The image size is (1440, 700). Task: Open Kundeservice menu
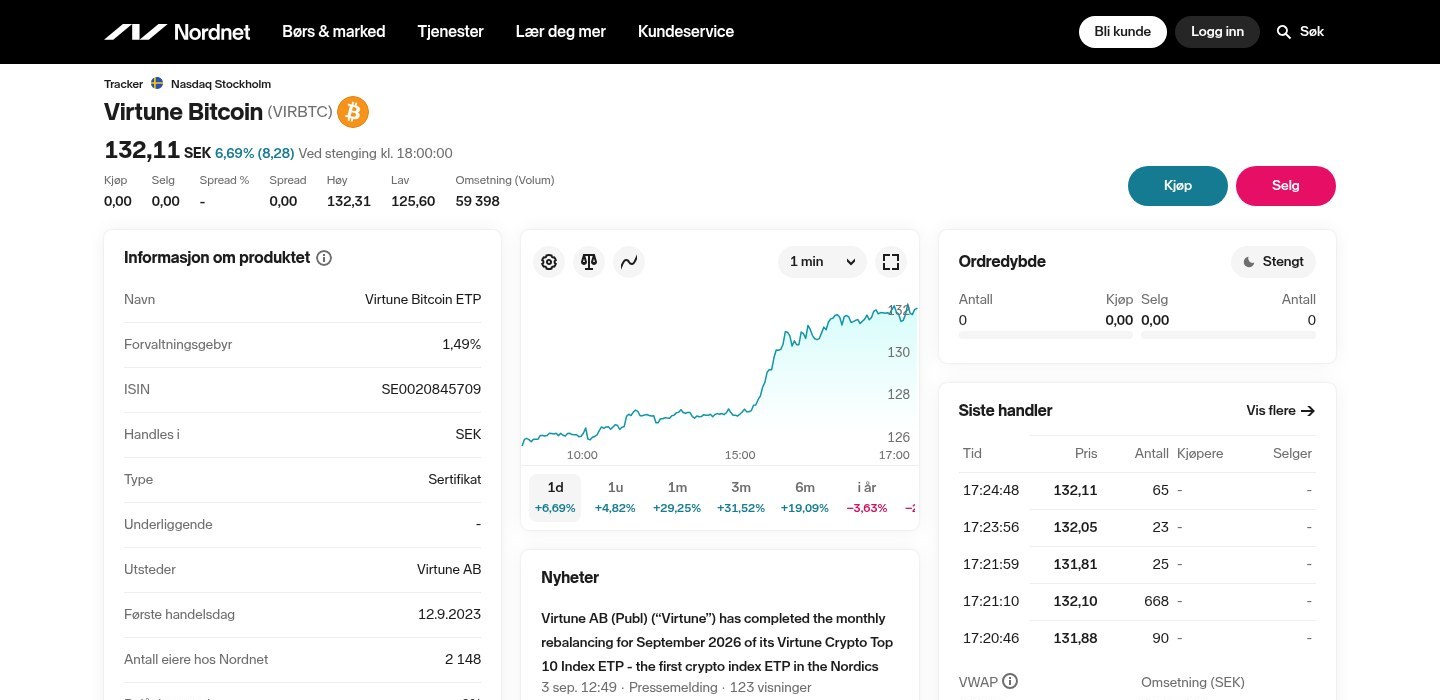(x=686, y=32)
